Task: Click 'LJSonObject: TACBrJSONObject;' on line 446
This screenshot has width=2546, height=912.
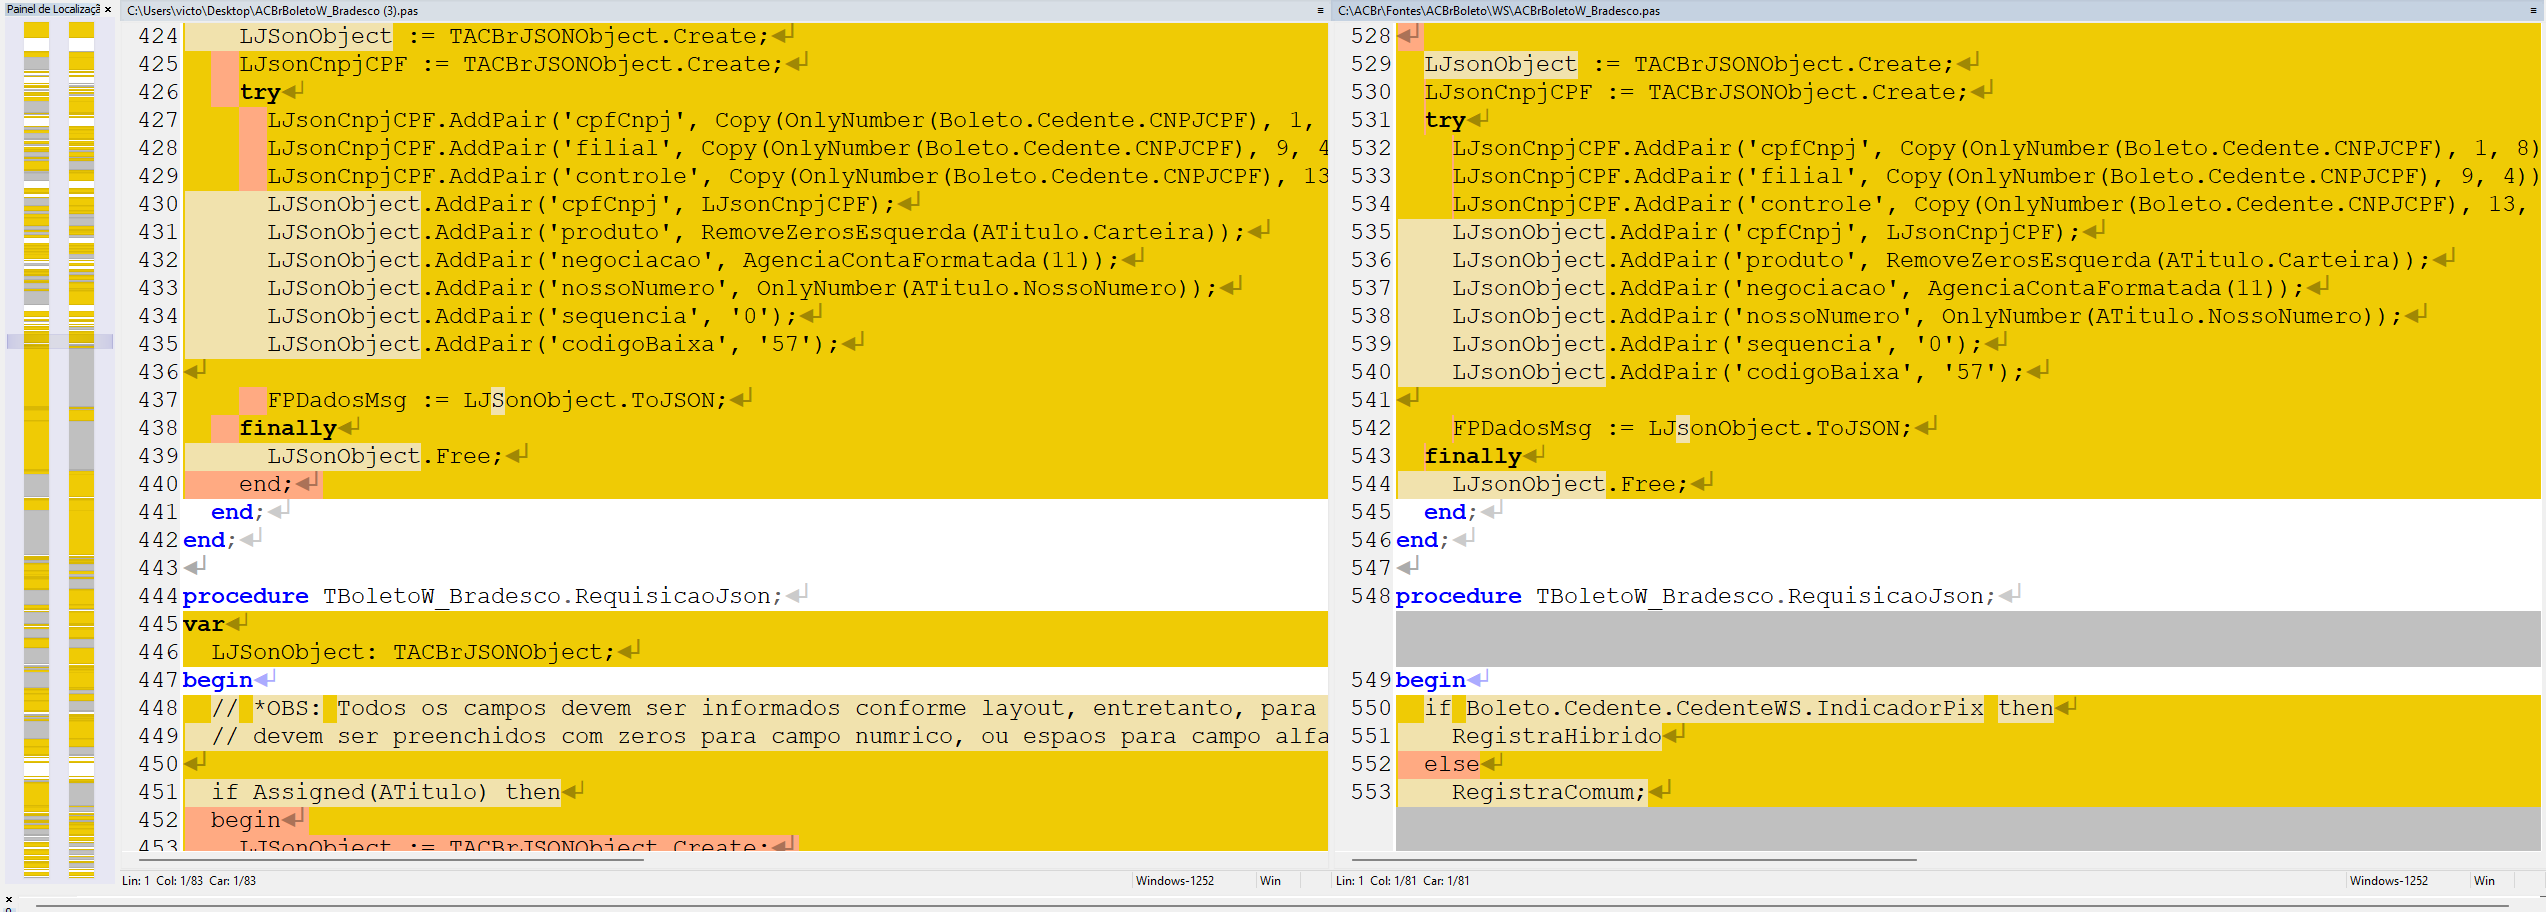Action: click(x=413, y=652)
